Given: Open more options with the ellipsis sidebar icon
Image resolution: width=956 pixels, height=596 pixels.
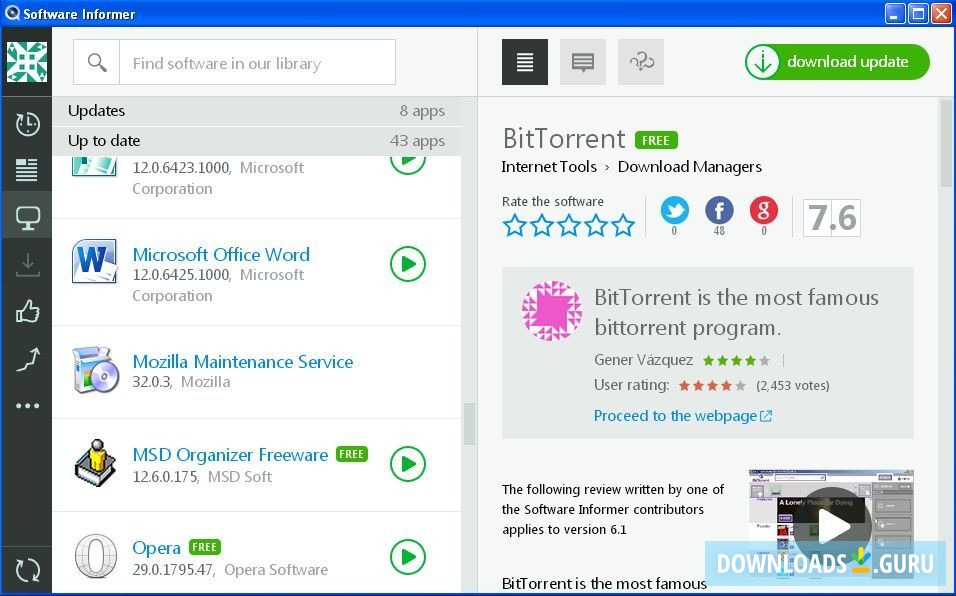Looking at the screenshot, I should (27, 405).
